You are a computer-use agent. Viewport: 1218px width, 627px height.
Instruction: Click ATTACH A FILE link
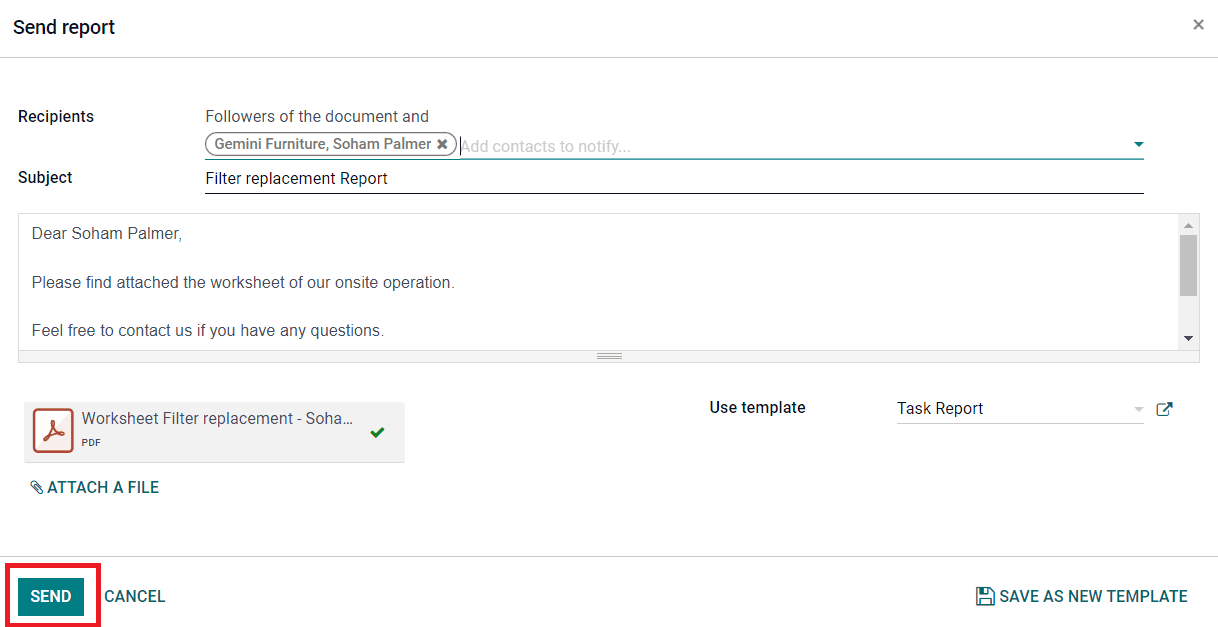(x=95, y=488)
